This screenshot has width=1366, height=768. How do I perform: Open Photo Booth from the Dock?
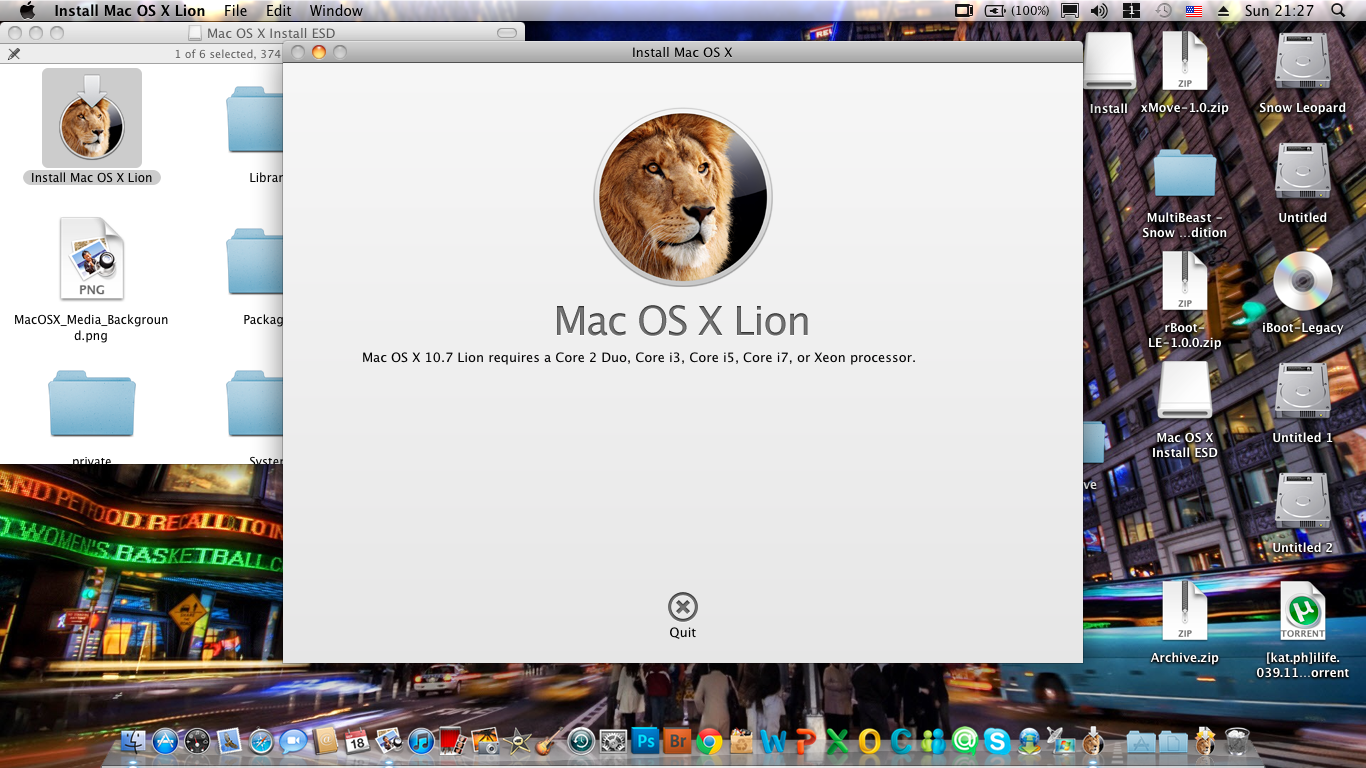pyautogui.click(x=453, y=741)
